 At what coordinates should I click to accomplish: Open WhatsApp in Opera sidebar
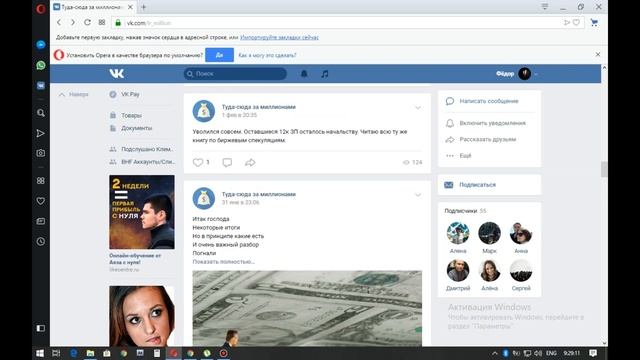pyautogui.click(x=41, y=65)
